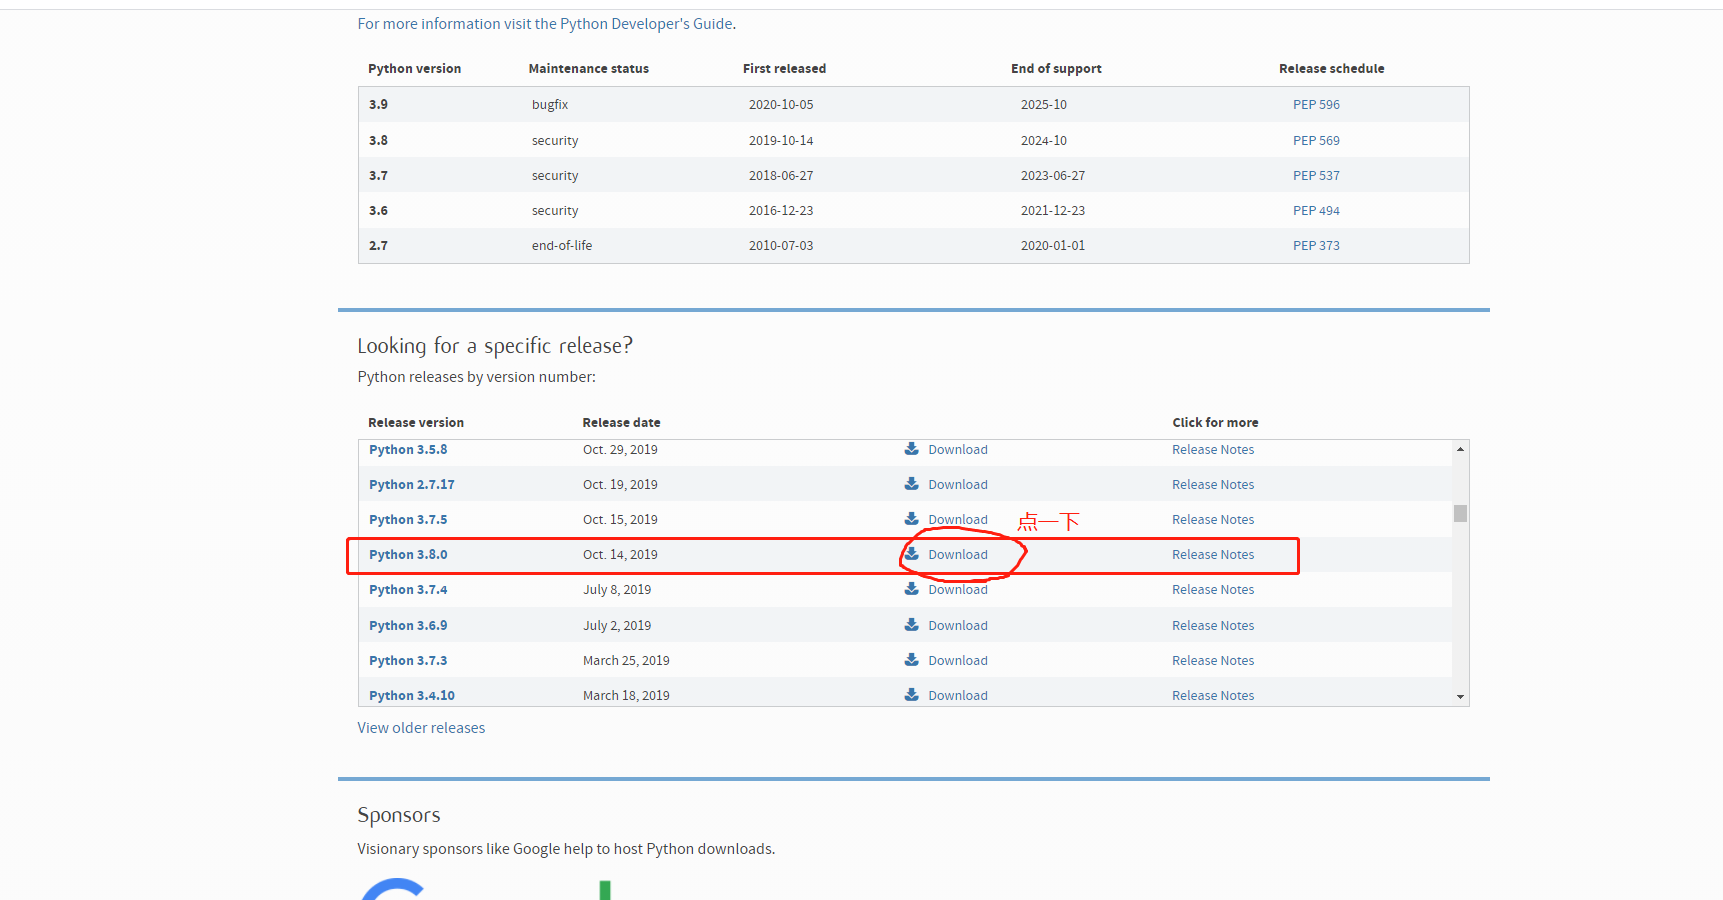Open the Python 3.4.10 release page
Screen dimensions: 1723x900
[x=412, y=695]
